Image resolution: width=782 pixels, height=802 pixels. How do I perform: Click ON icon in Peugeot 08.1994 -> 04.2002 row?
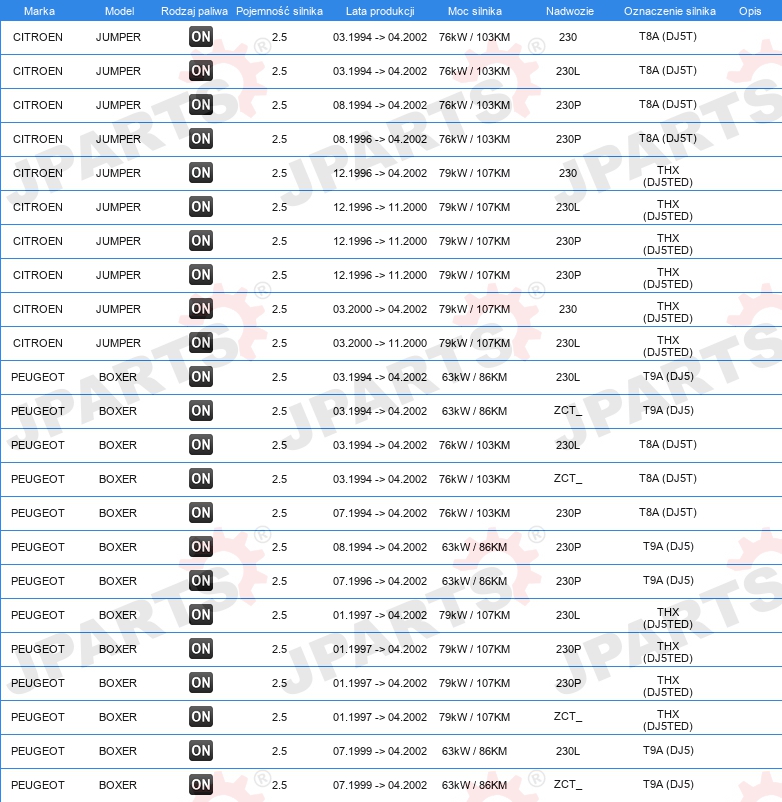pyautogui.click(x=200, y=547)
